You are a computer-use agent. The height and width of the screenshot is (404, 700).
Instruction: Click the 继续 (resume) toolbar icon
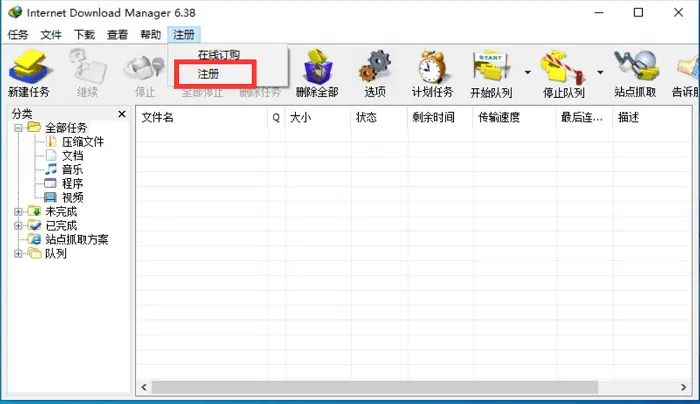[87, 67]
